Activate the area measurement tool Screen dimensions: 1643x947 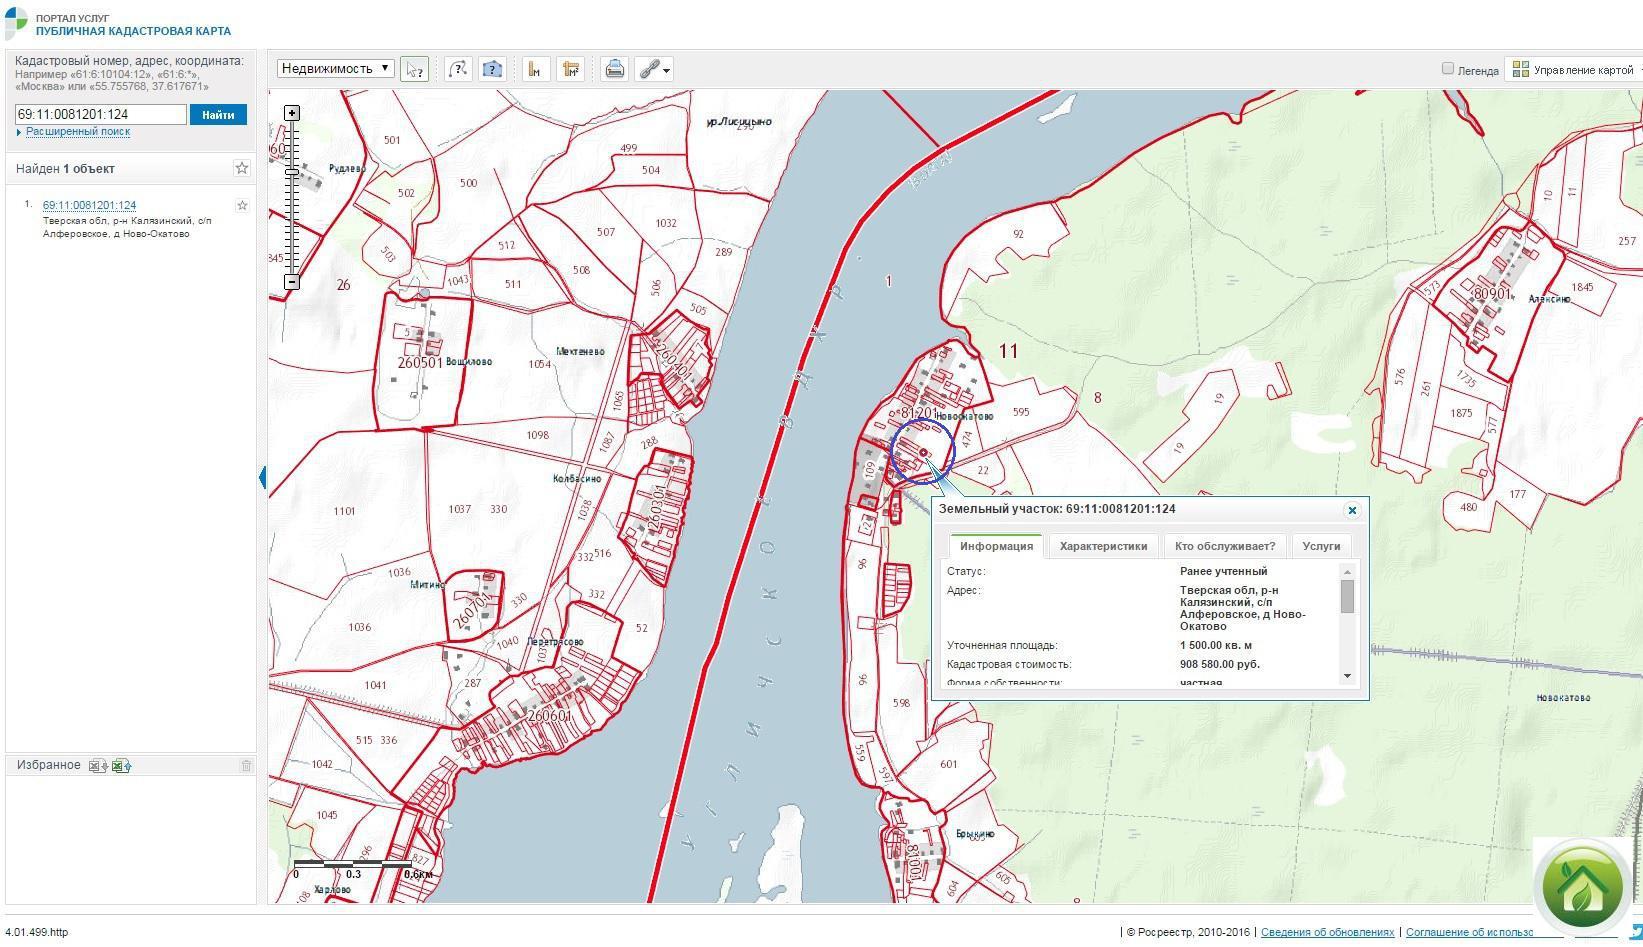click(x=571, y=69)
